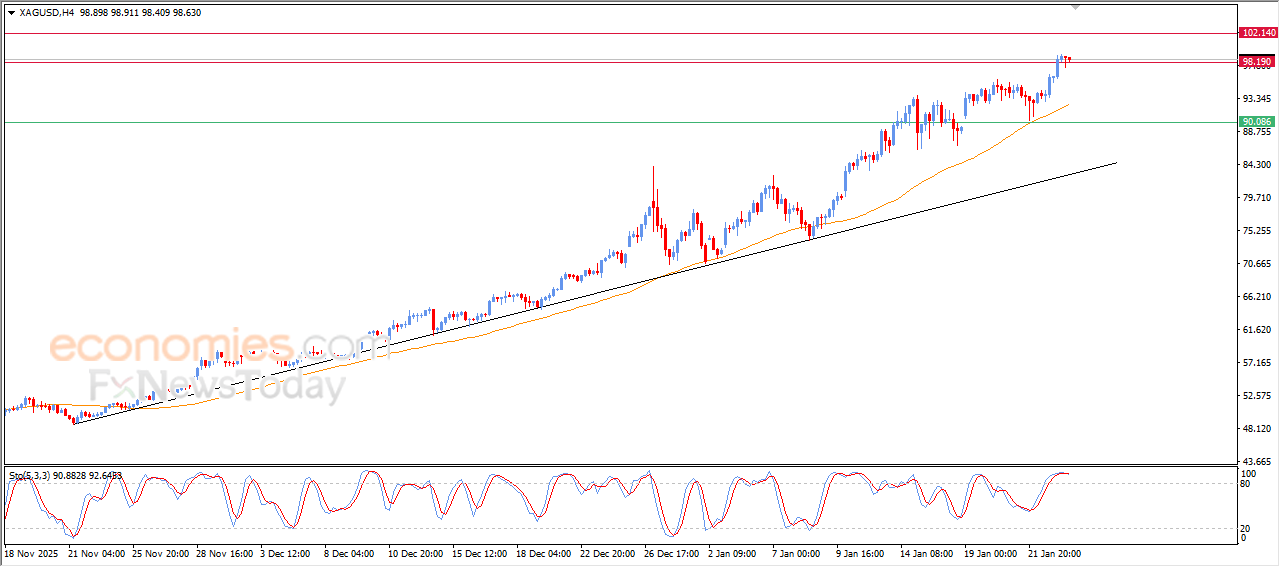Viewport: 1280px width, 567px height.
Task: Click the 57.165 value on price axis
Action: (x=1257, y=363)
